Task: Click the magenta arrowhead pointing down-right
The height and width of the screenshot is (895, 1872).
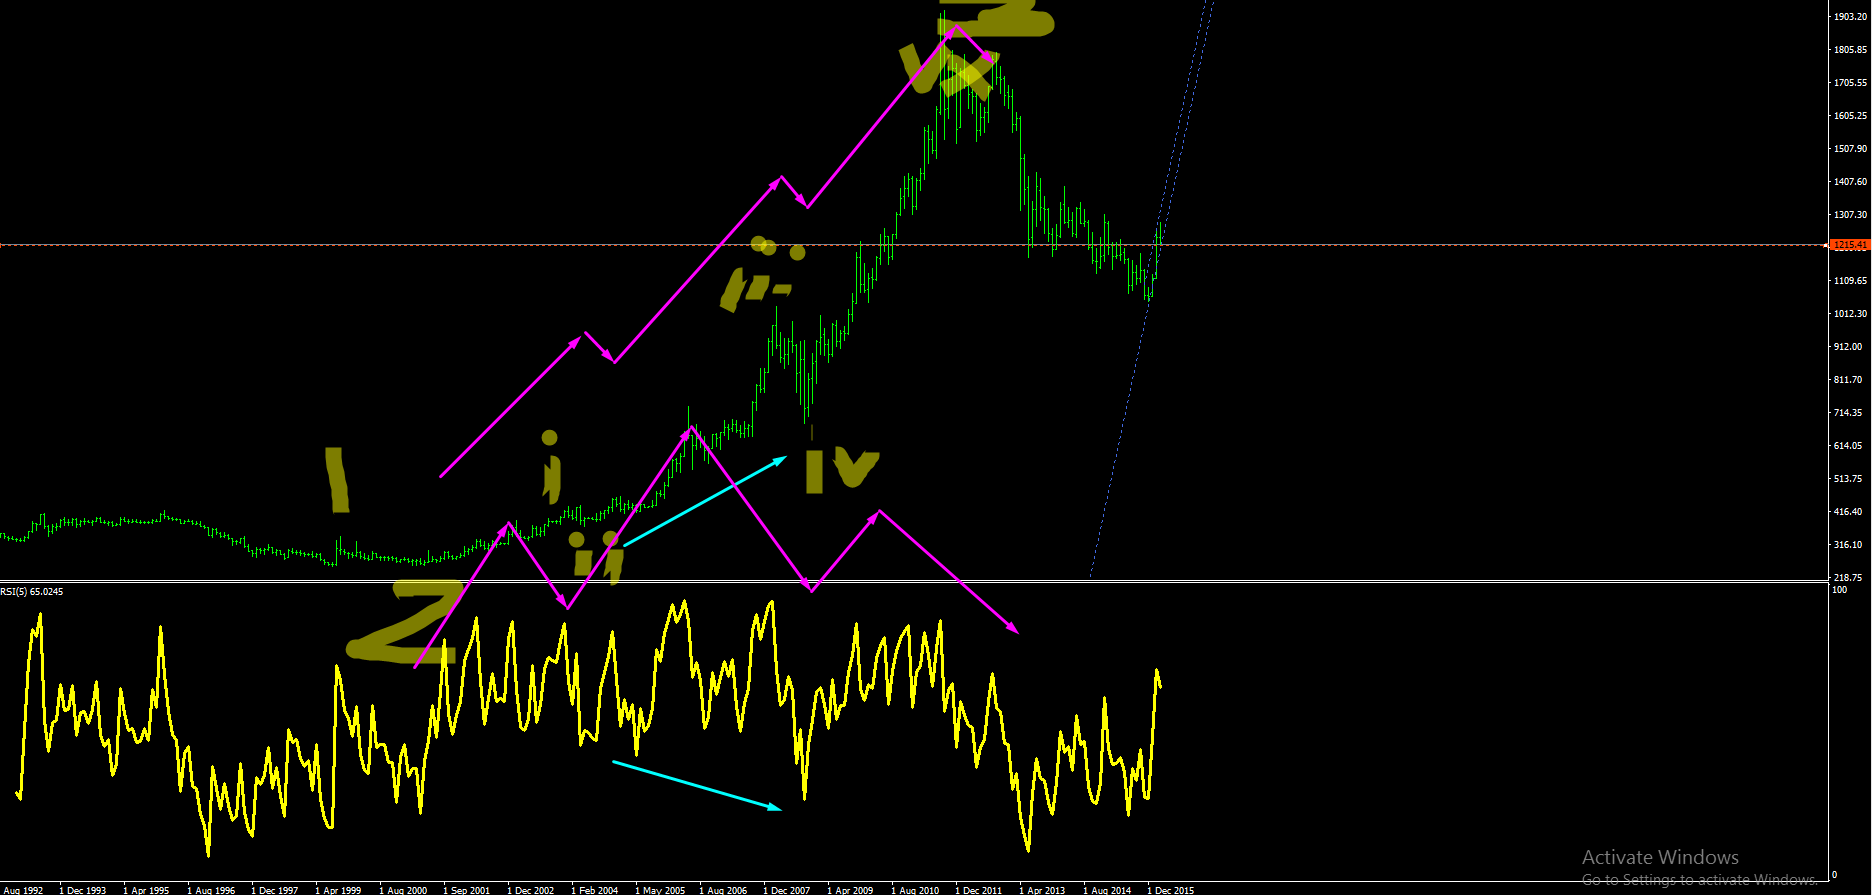Action: tap(1012, 629)
